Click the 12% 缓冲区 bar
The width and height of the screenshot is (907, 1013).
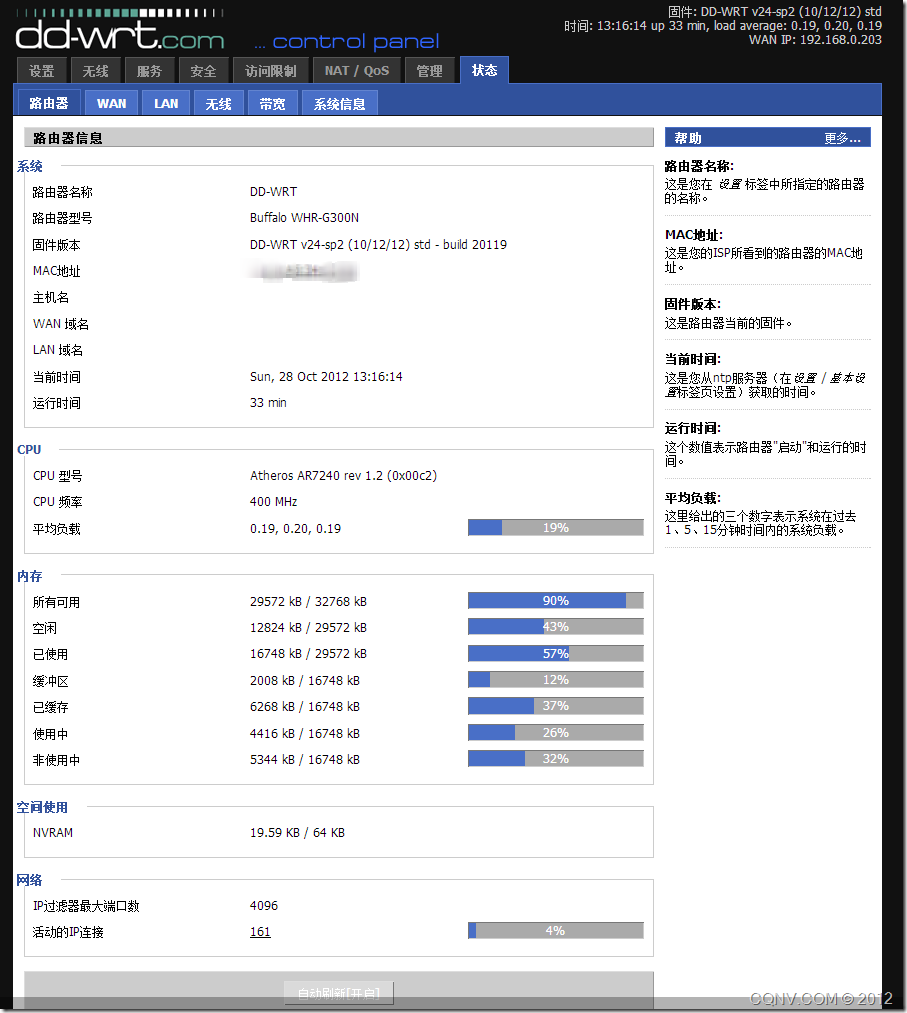(x=556, y=680)
